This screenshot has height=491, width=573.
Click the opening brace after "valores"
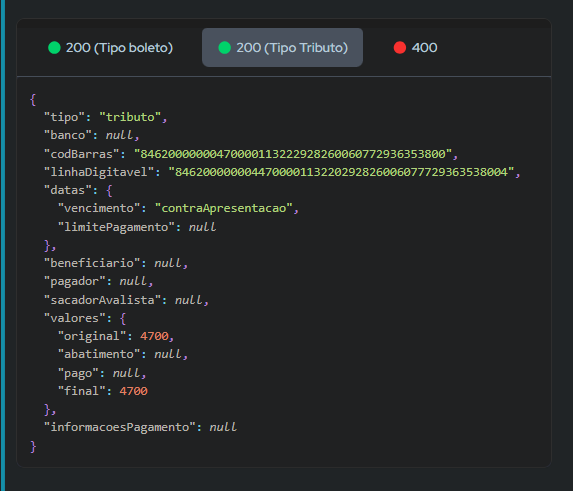(123, 318)
